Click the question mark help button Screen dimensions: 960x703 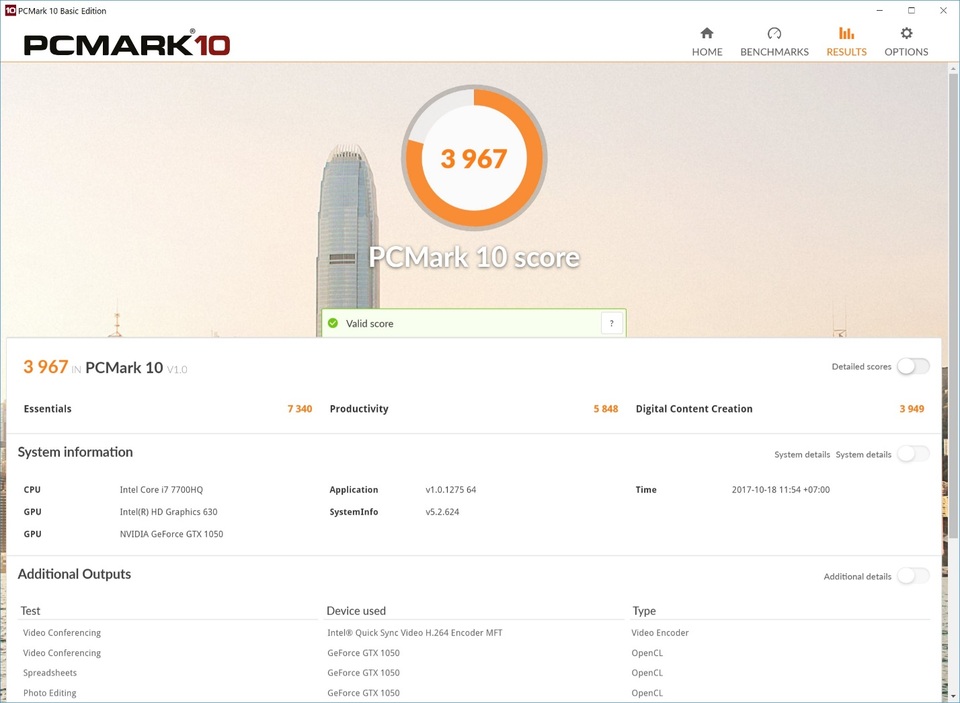click(611, 323)
